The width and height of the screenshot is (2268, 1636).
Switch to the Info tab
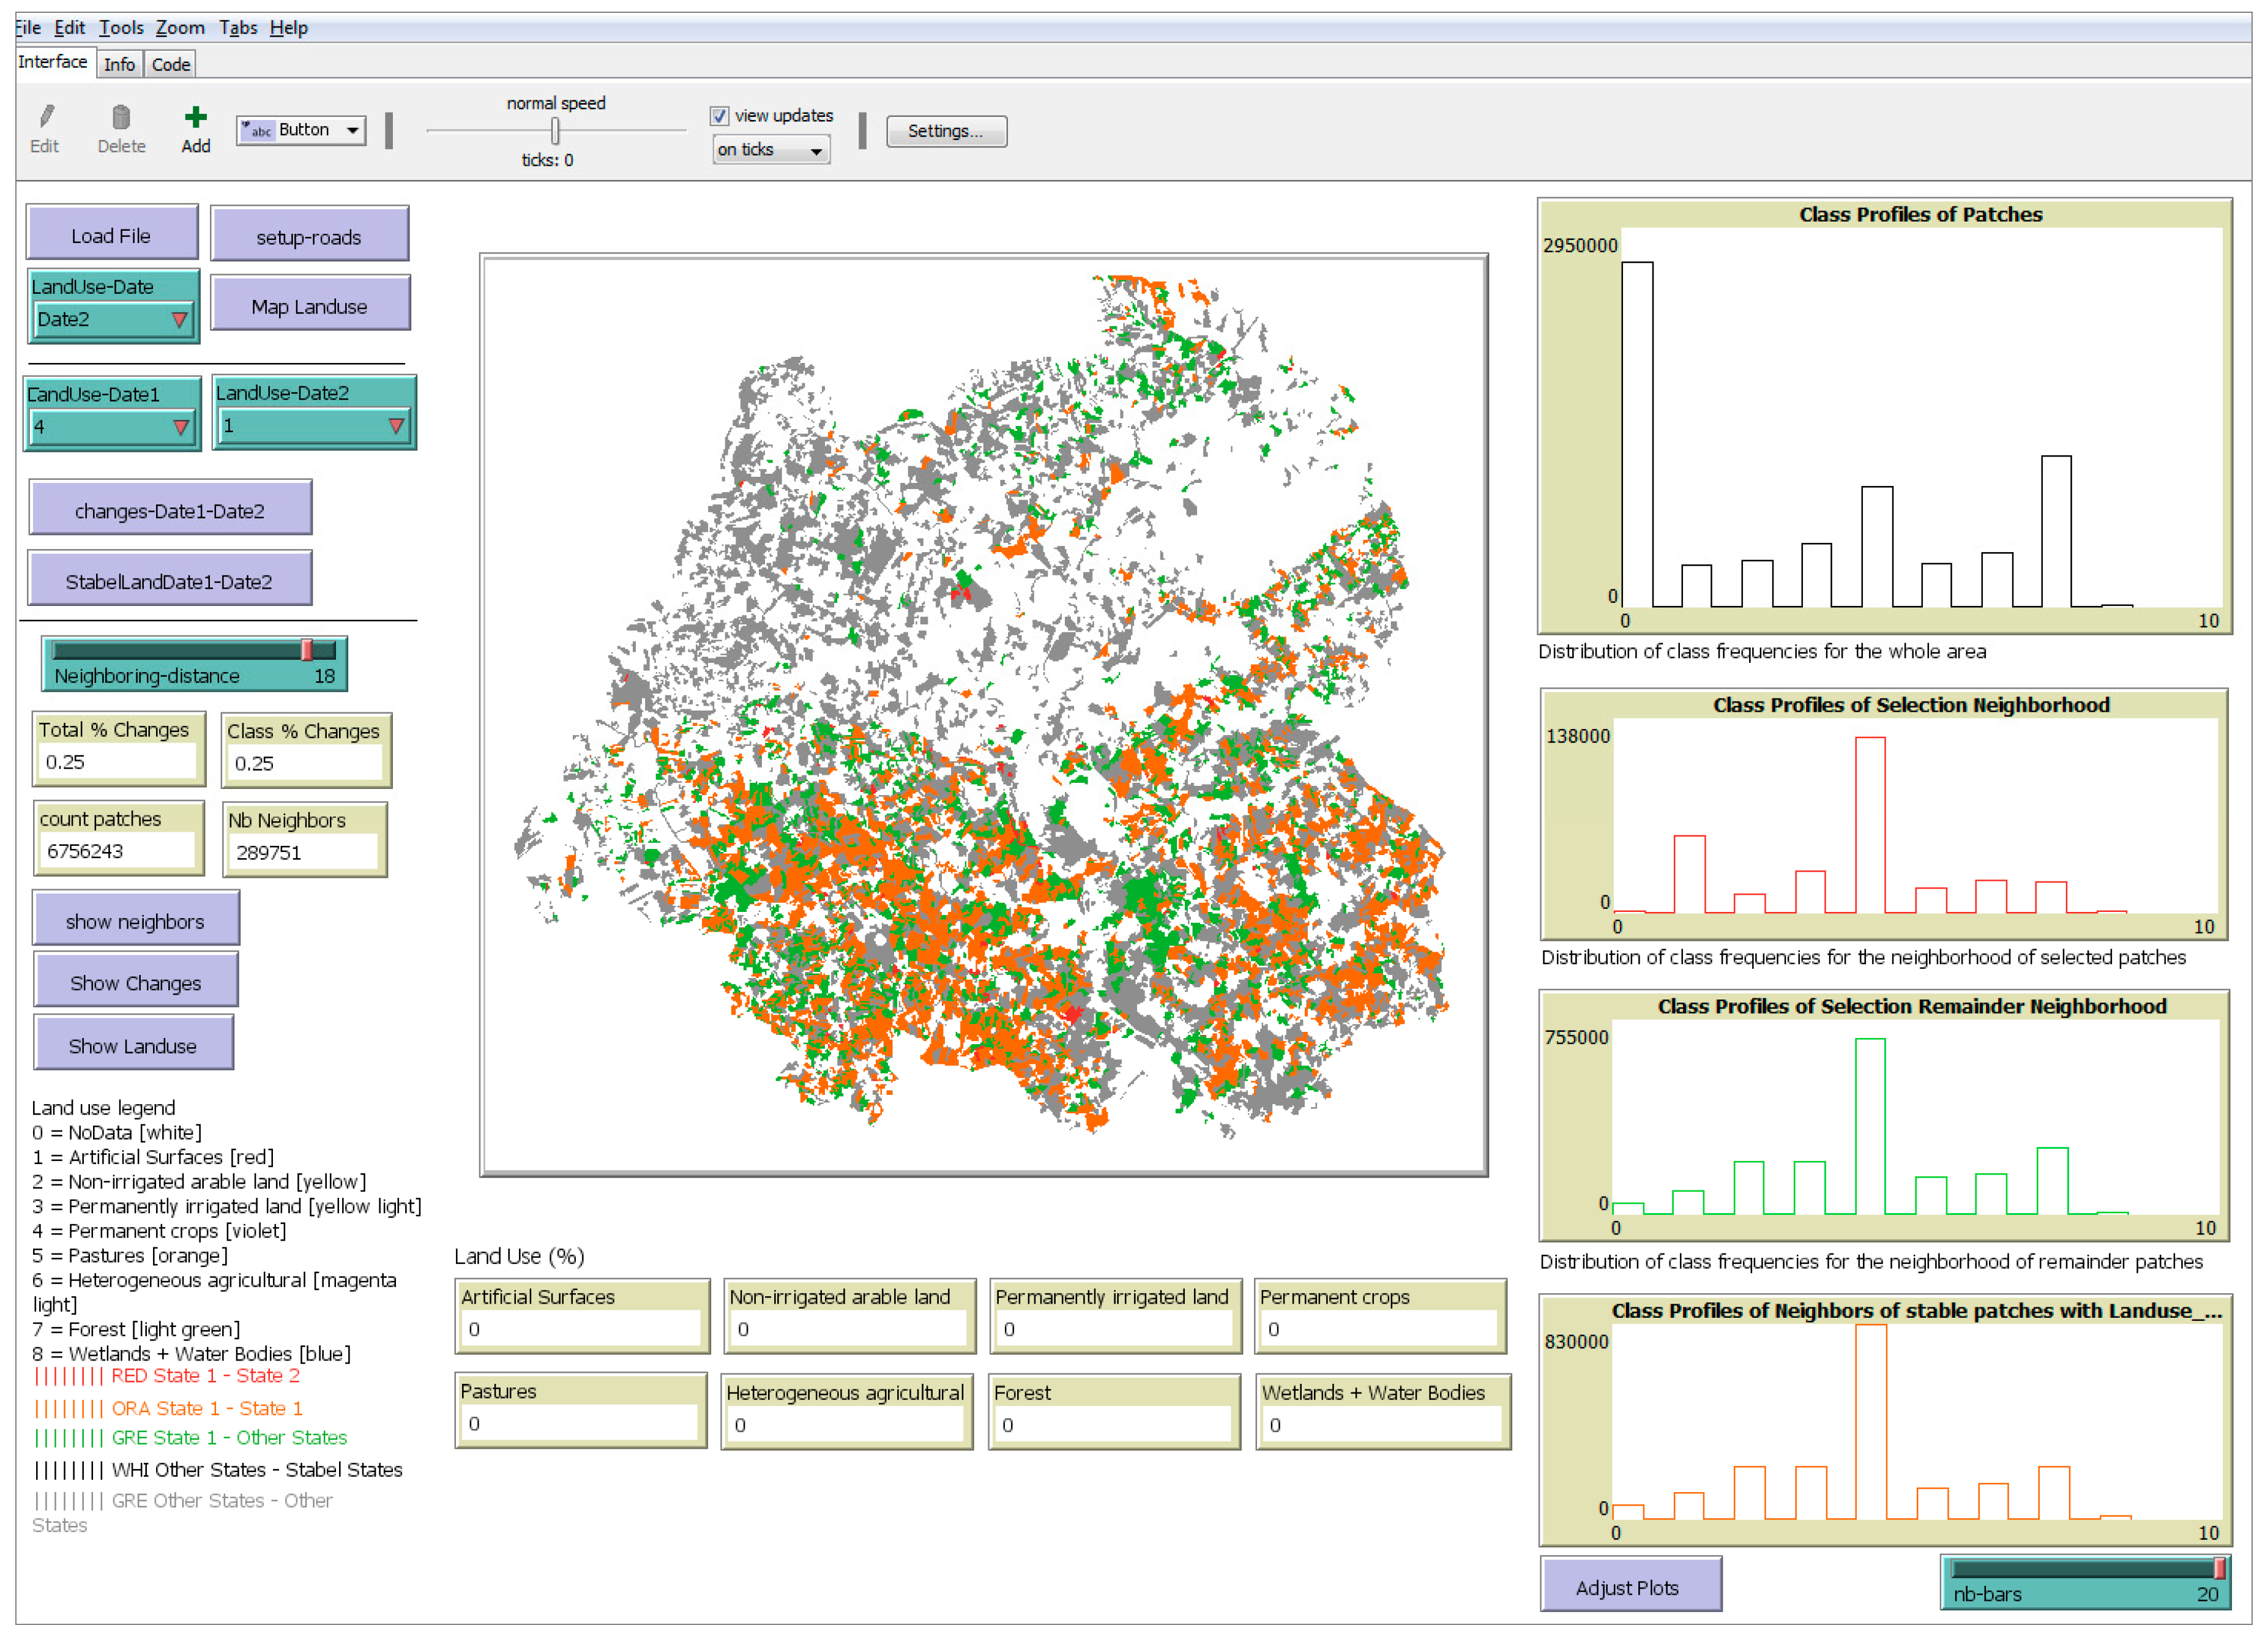pos(119,65)
